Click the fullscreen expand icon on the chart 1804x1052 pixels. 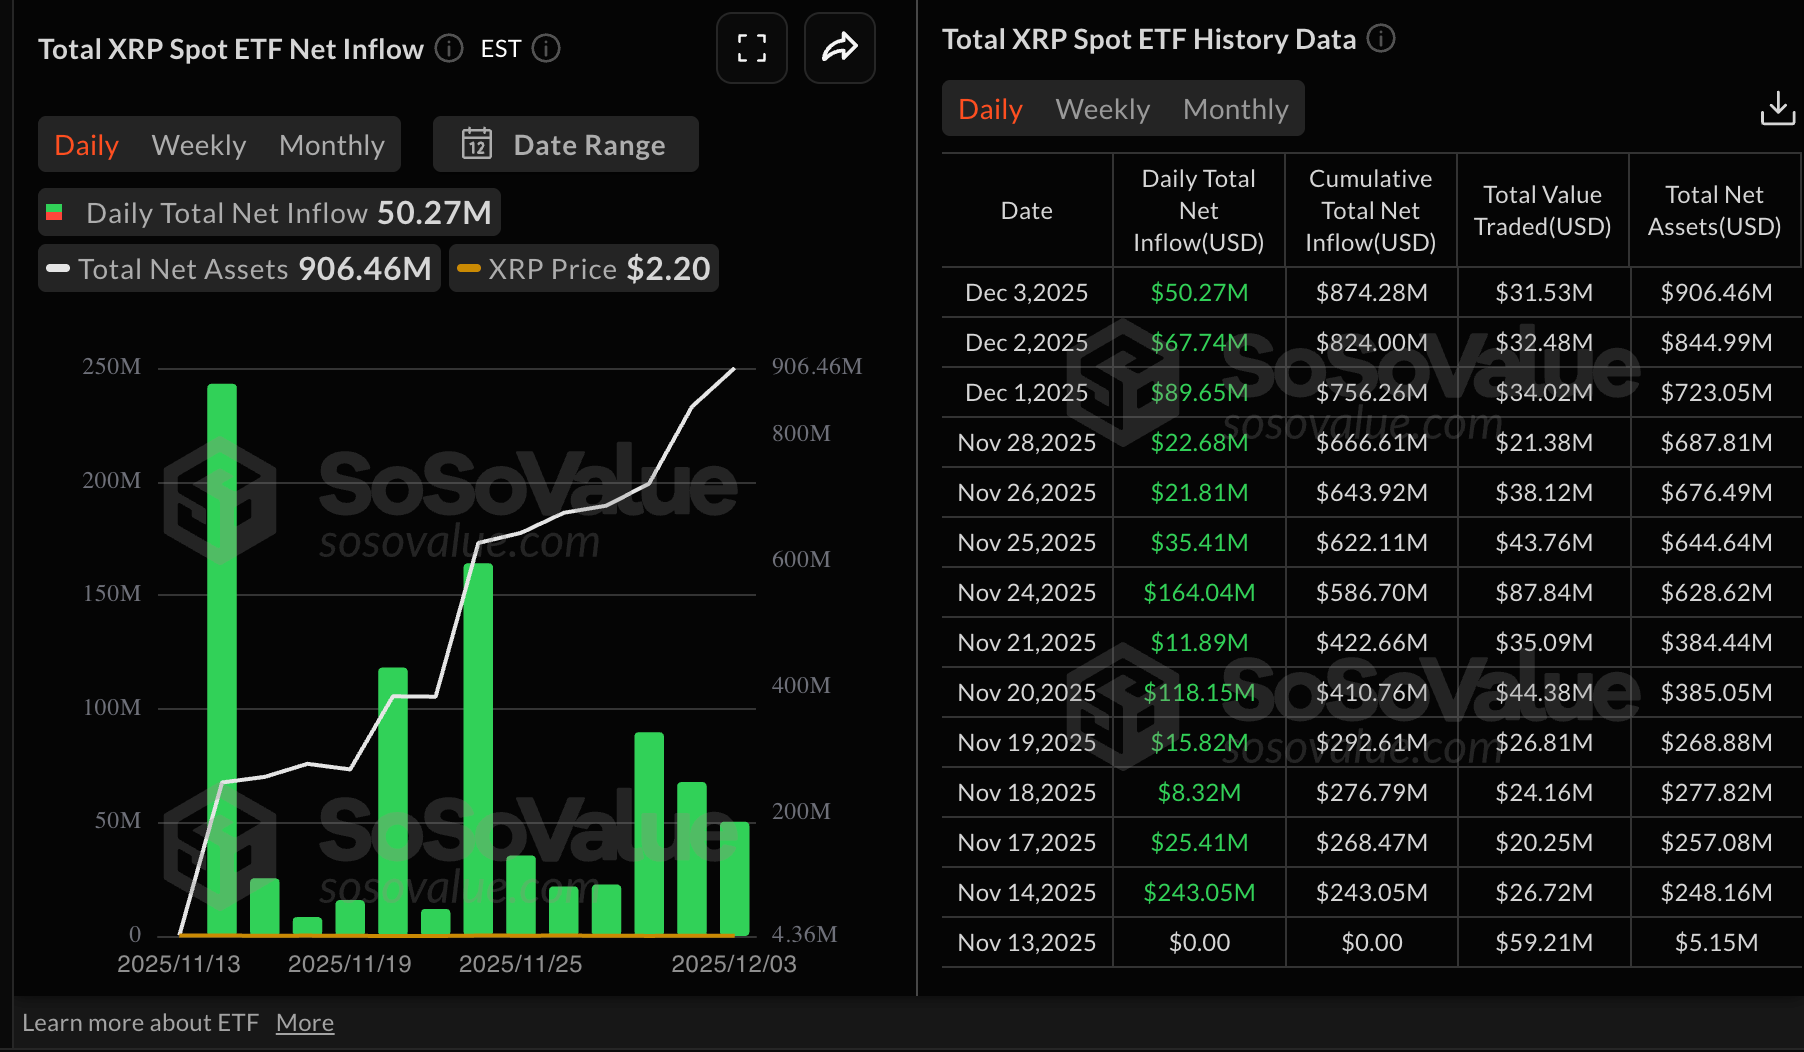[x=751, y=48]
